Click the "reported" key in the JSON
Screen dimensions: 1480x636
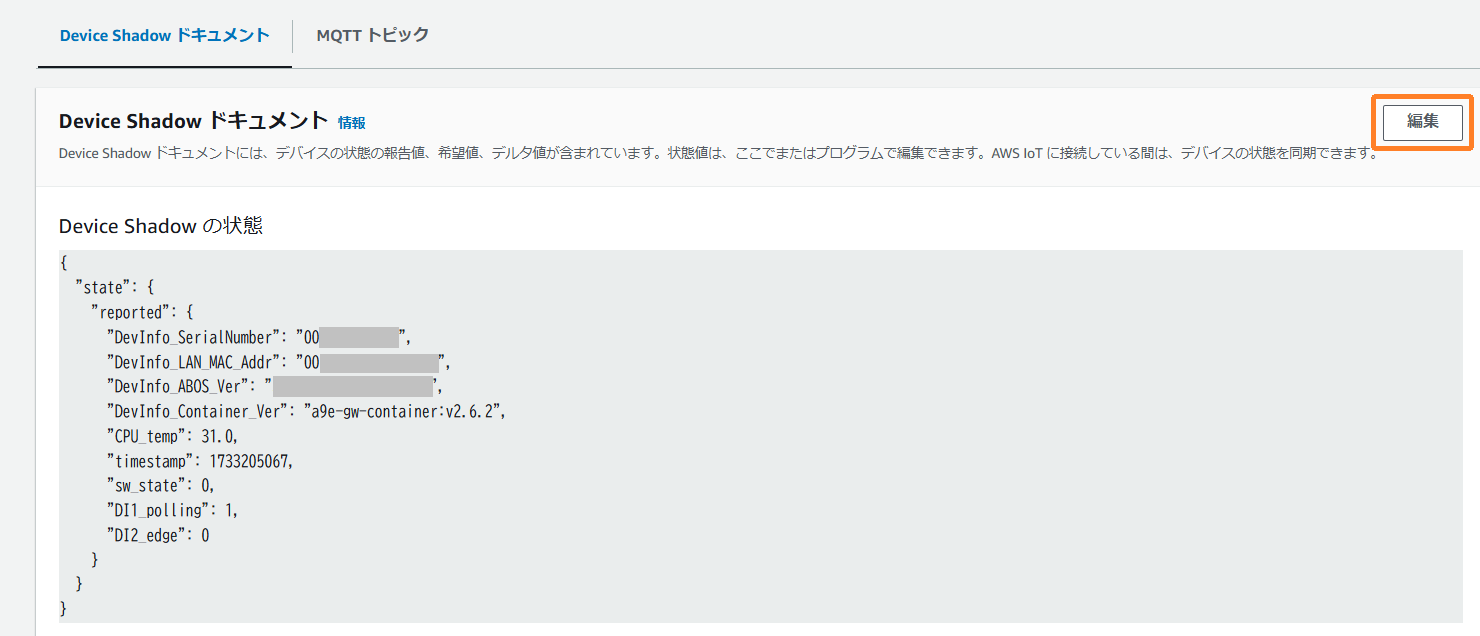[130, 312]
